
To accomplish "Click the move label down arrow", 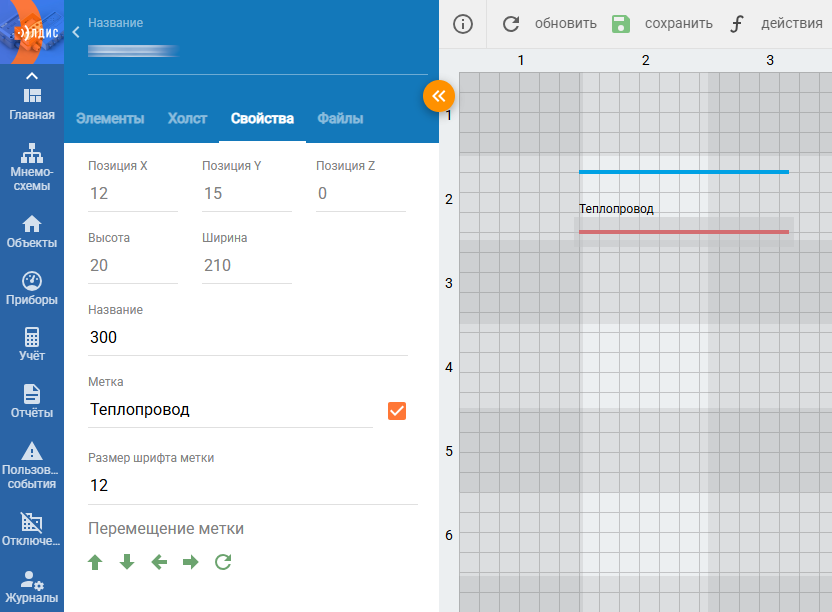I will coord(127,562).
